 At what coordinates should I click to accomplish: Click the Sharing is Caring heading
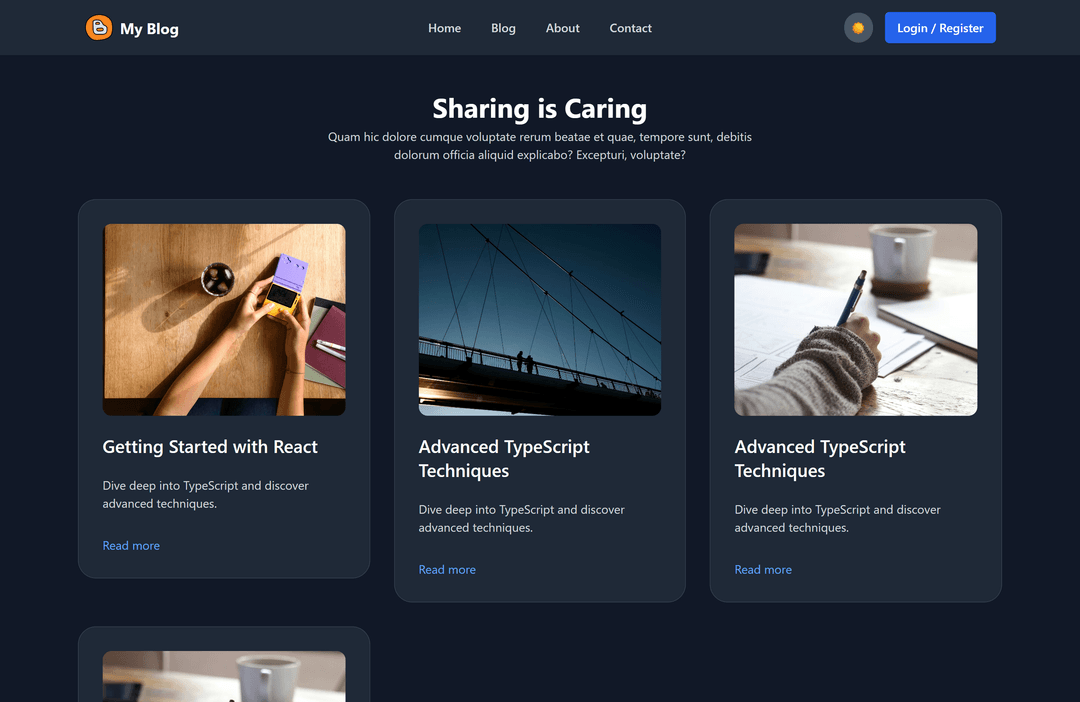tap(539, 108)
